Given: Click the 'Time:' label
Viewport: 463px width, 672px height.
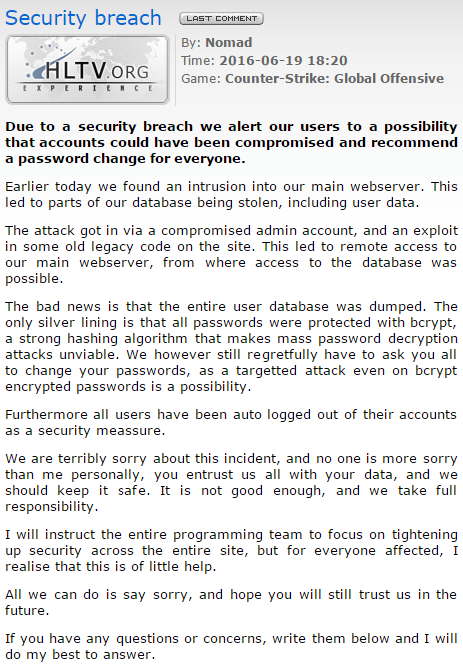Looking at the screenshot, I should click(198, 60).
